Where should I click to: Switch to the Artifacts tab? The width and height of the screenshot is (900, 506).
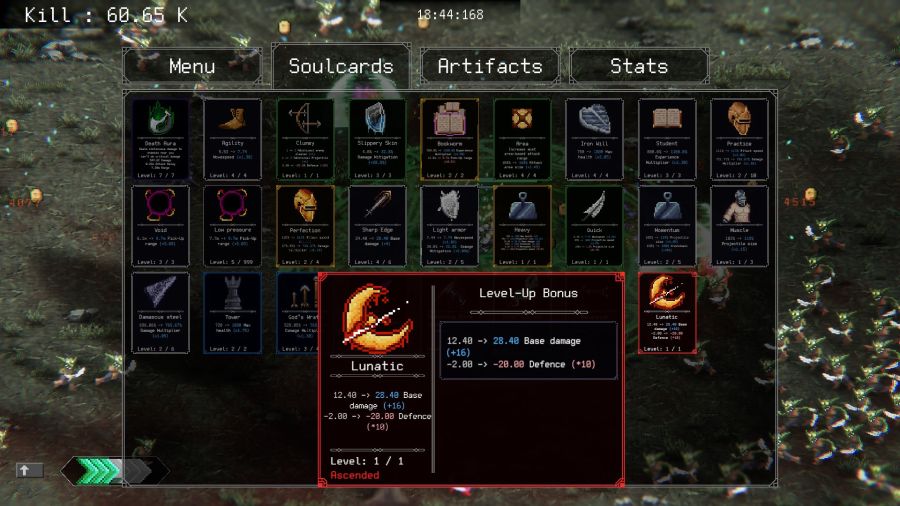pyautogui.click(x=490, y=66)
